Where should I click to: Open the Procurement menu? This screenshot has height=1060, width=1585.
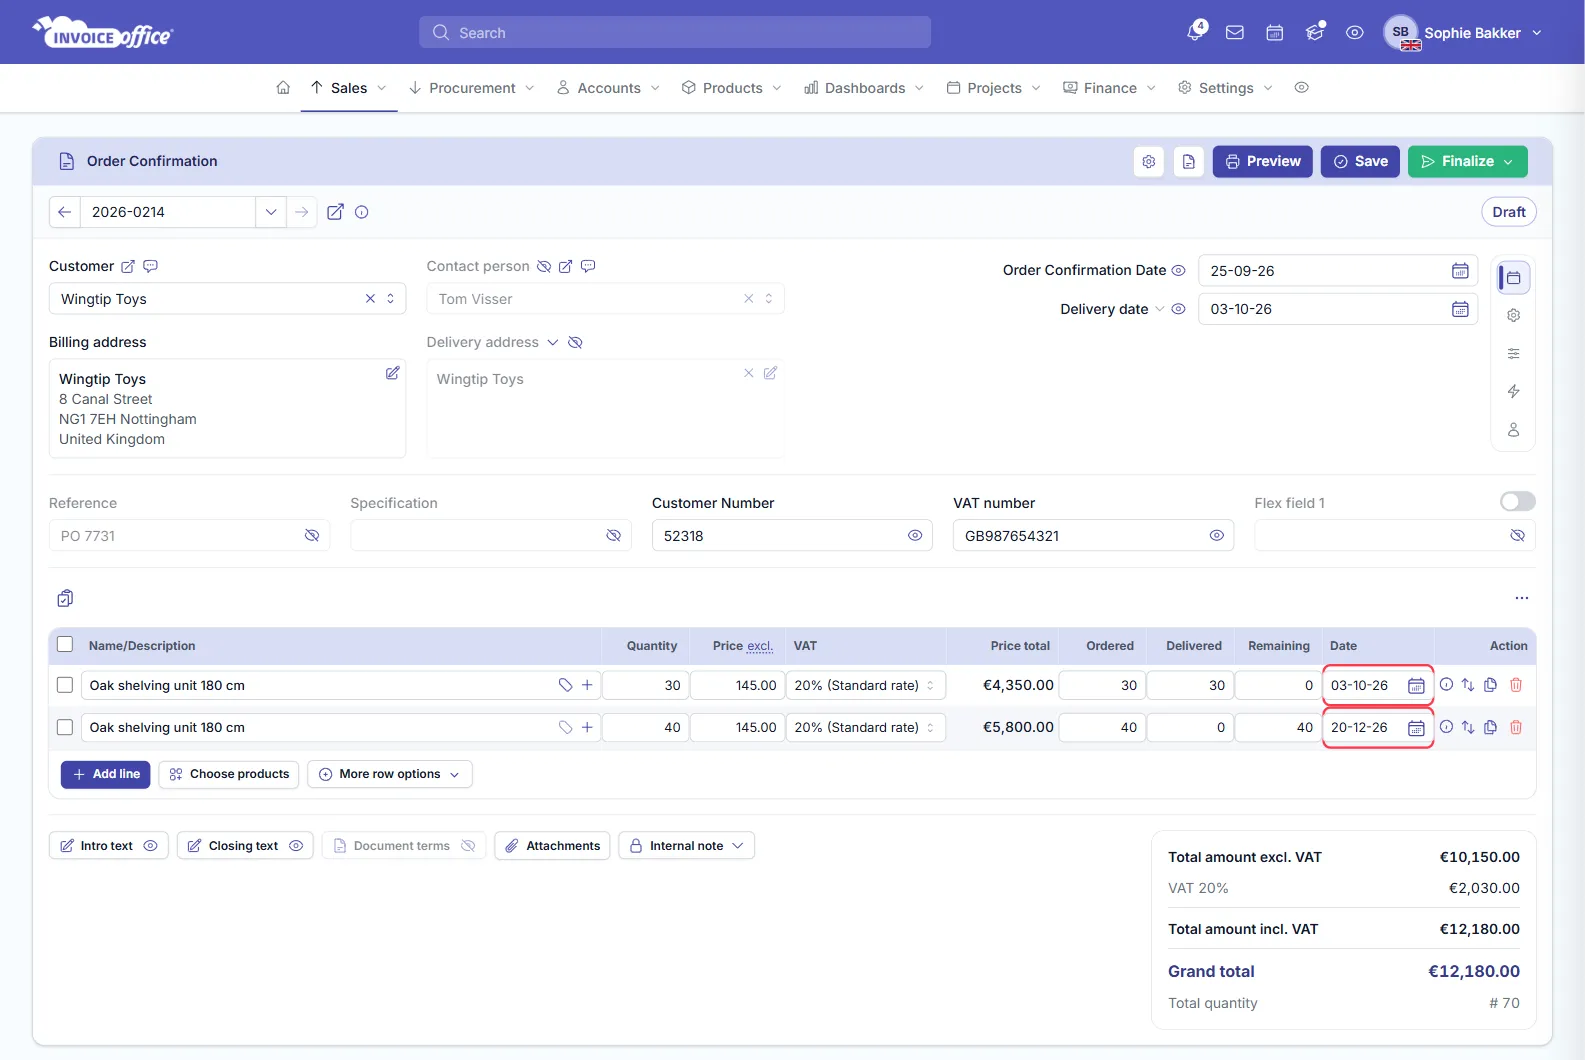click(472, 88)
